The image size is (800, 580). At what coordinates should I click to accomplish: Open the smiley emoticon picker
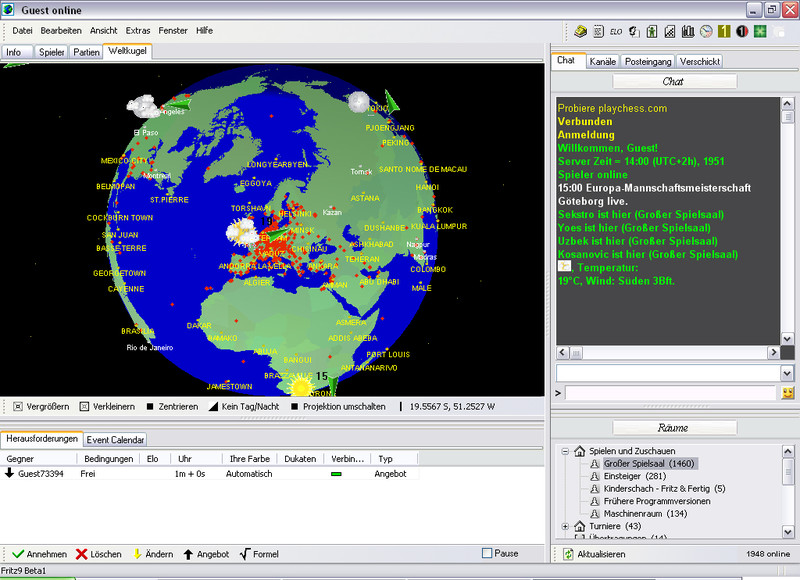coord(788,393)
